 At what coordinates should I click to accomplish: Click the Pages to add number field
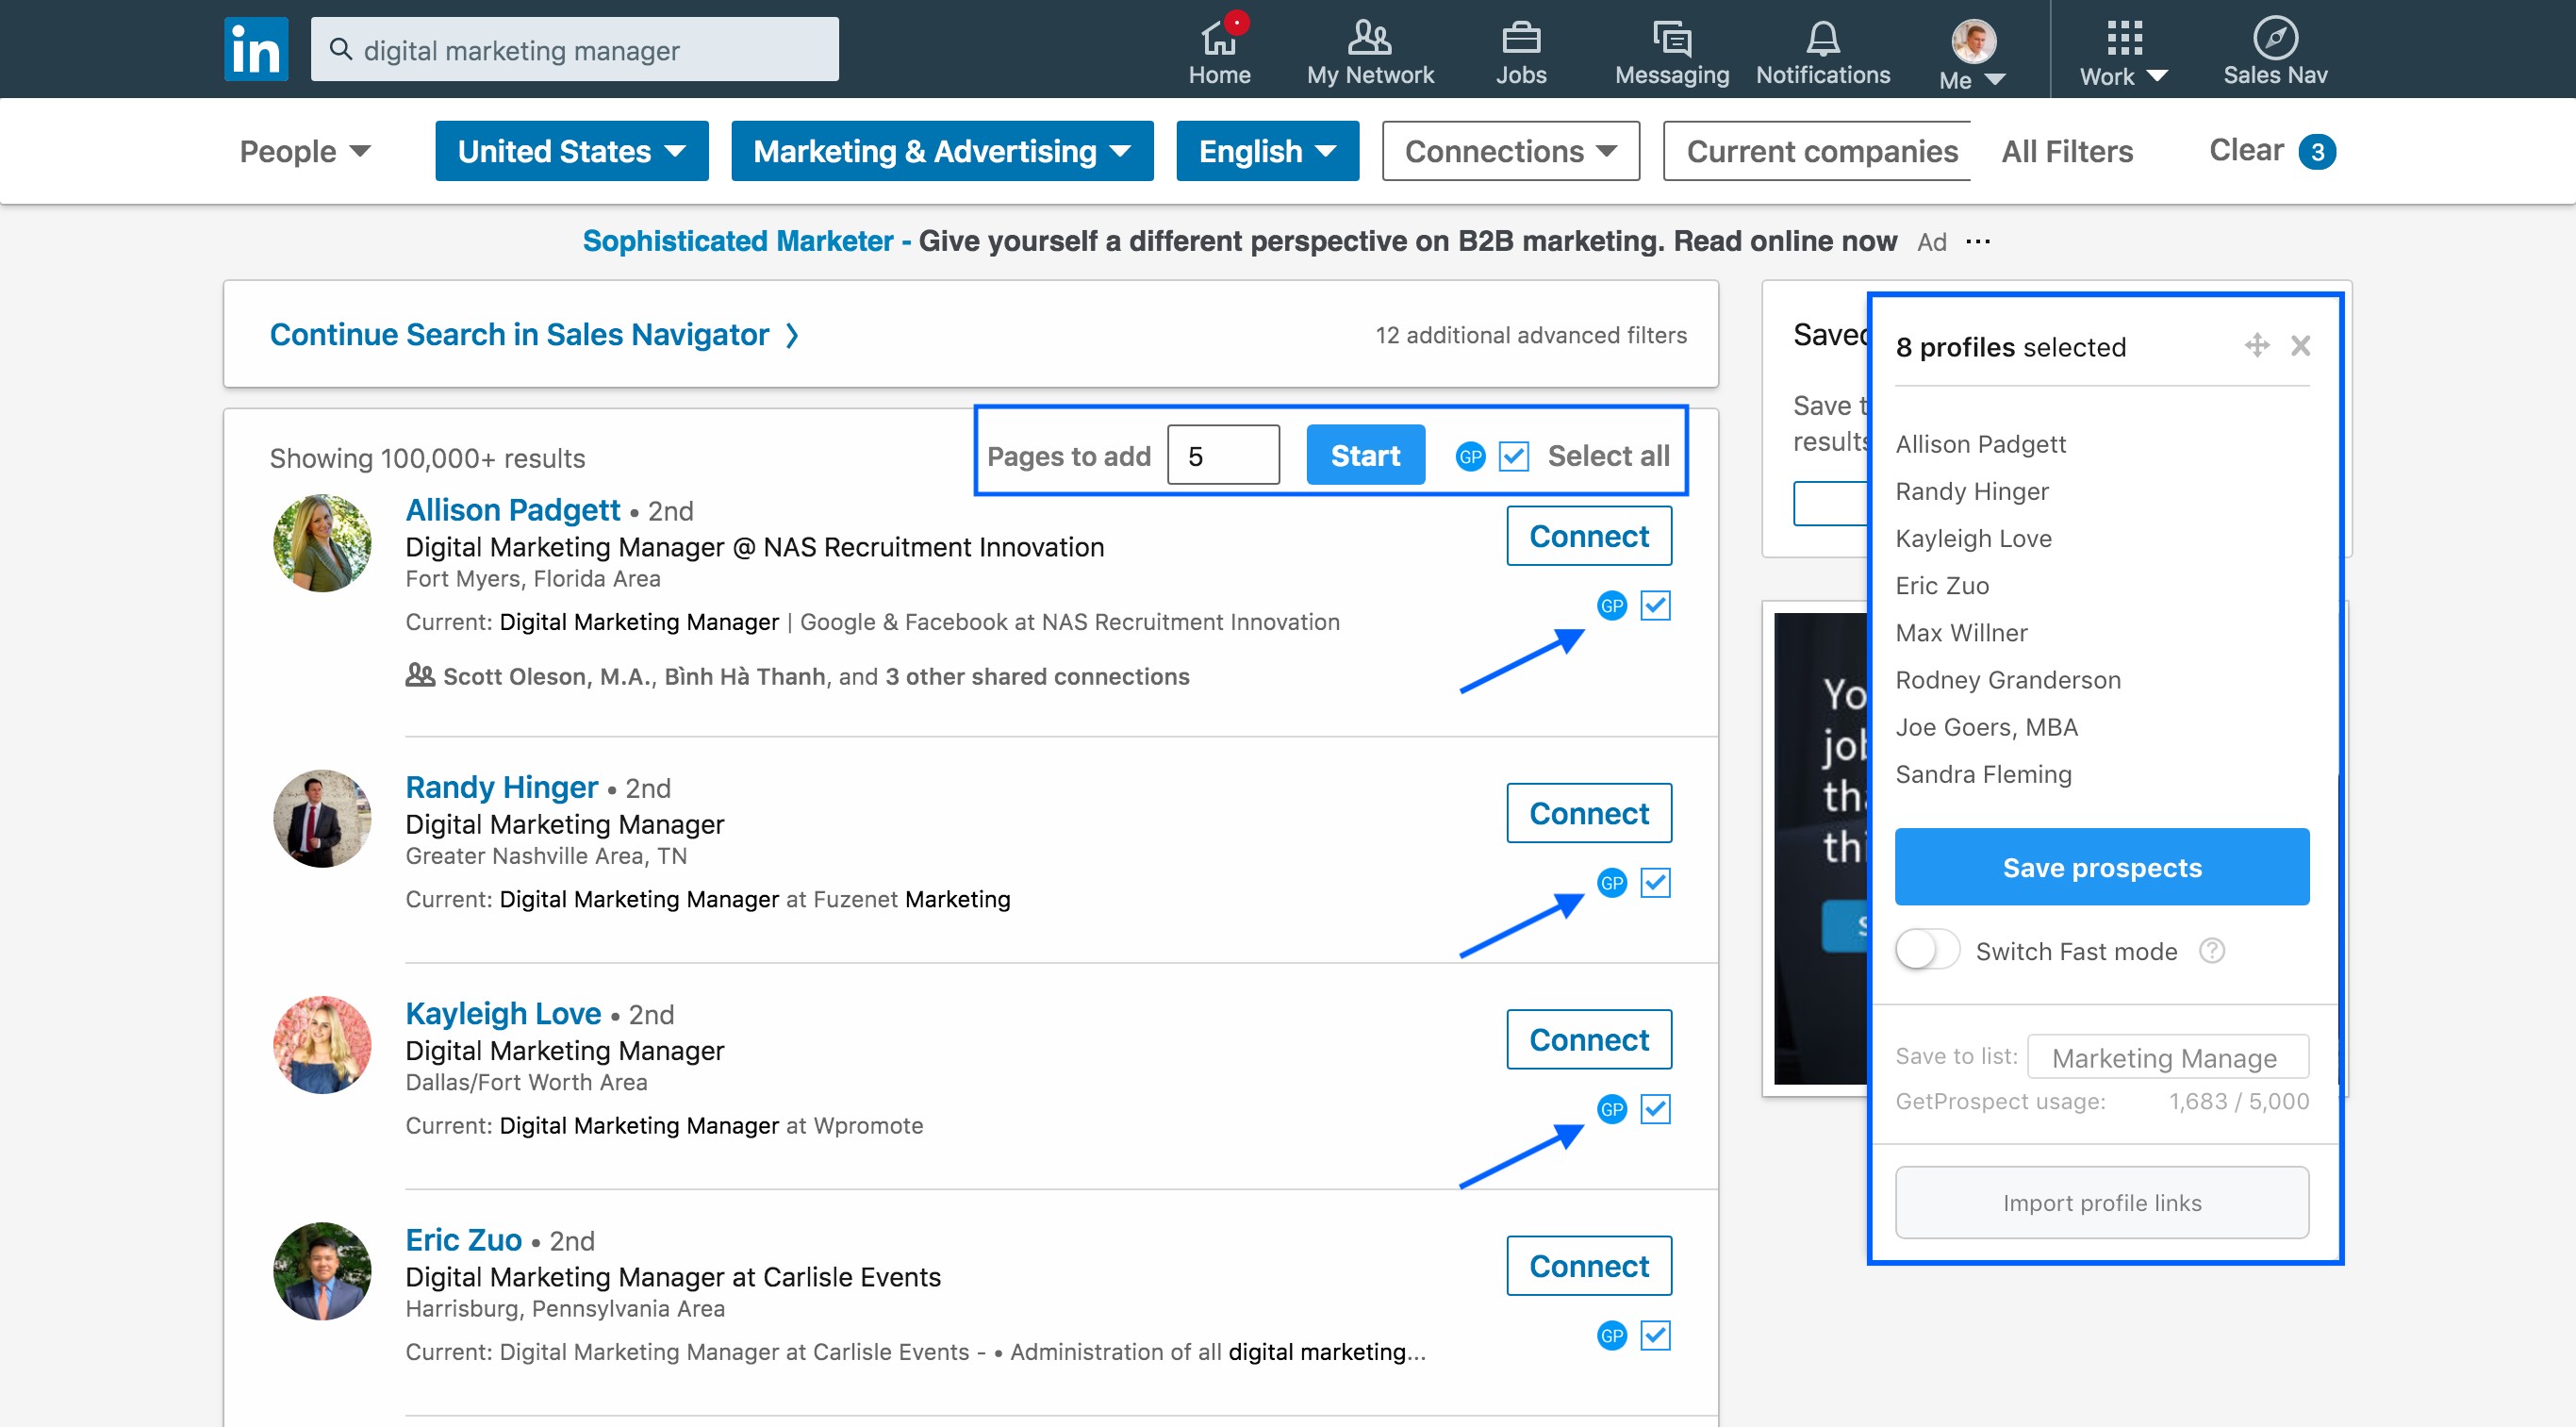tap(1223, 455)
